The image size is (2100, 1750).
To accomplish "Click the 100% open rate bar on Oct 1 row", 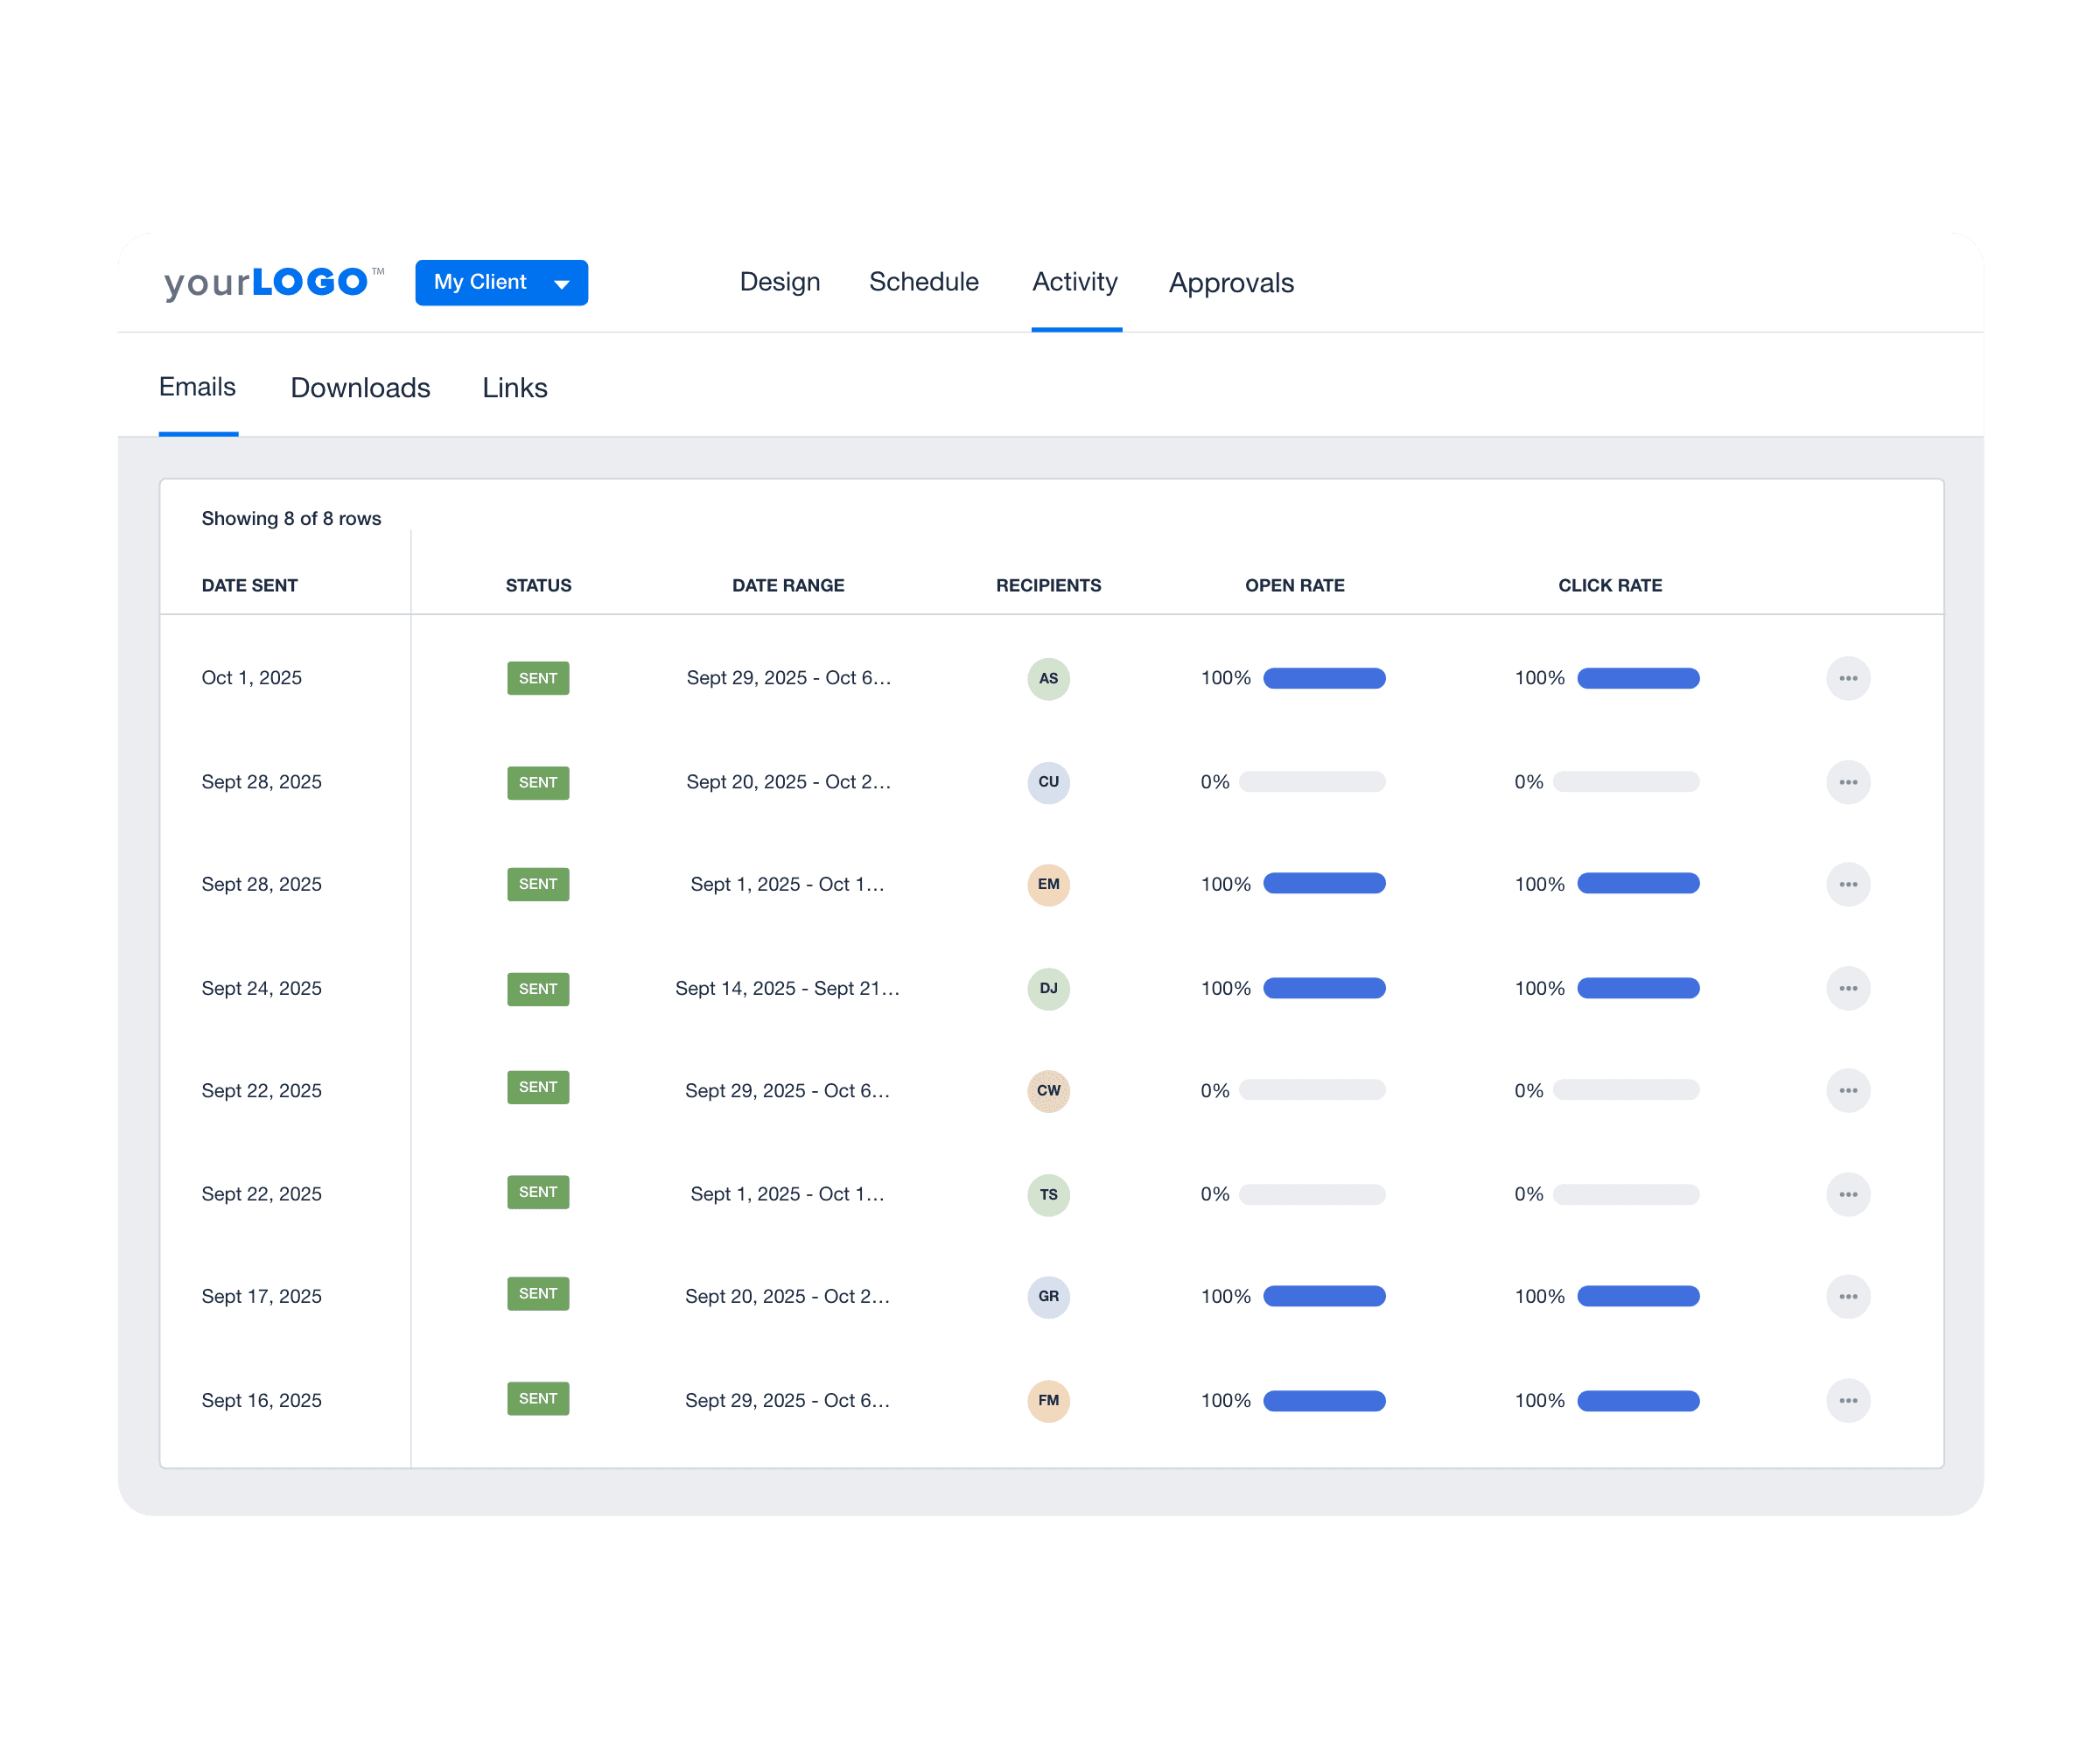I will [x=1324, y=678].
